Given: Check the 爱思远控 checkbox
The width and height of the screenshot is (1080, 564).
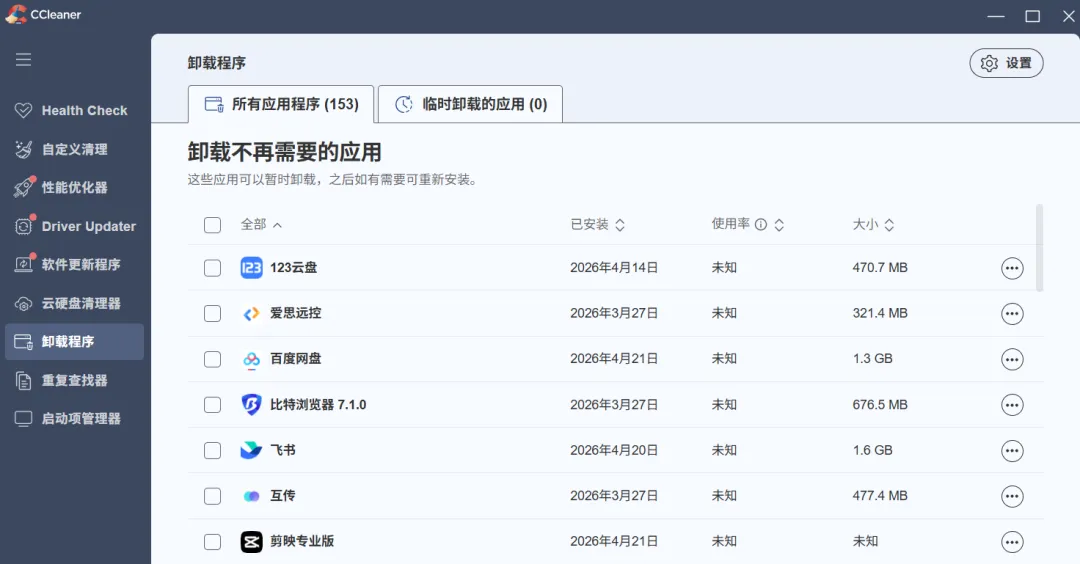Looking at the screenshot, I should pos(212,313).
